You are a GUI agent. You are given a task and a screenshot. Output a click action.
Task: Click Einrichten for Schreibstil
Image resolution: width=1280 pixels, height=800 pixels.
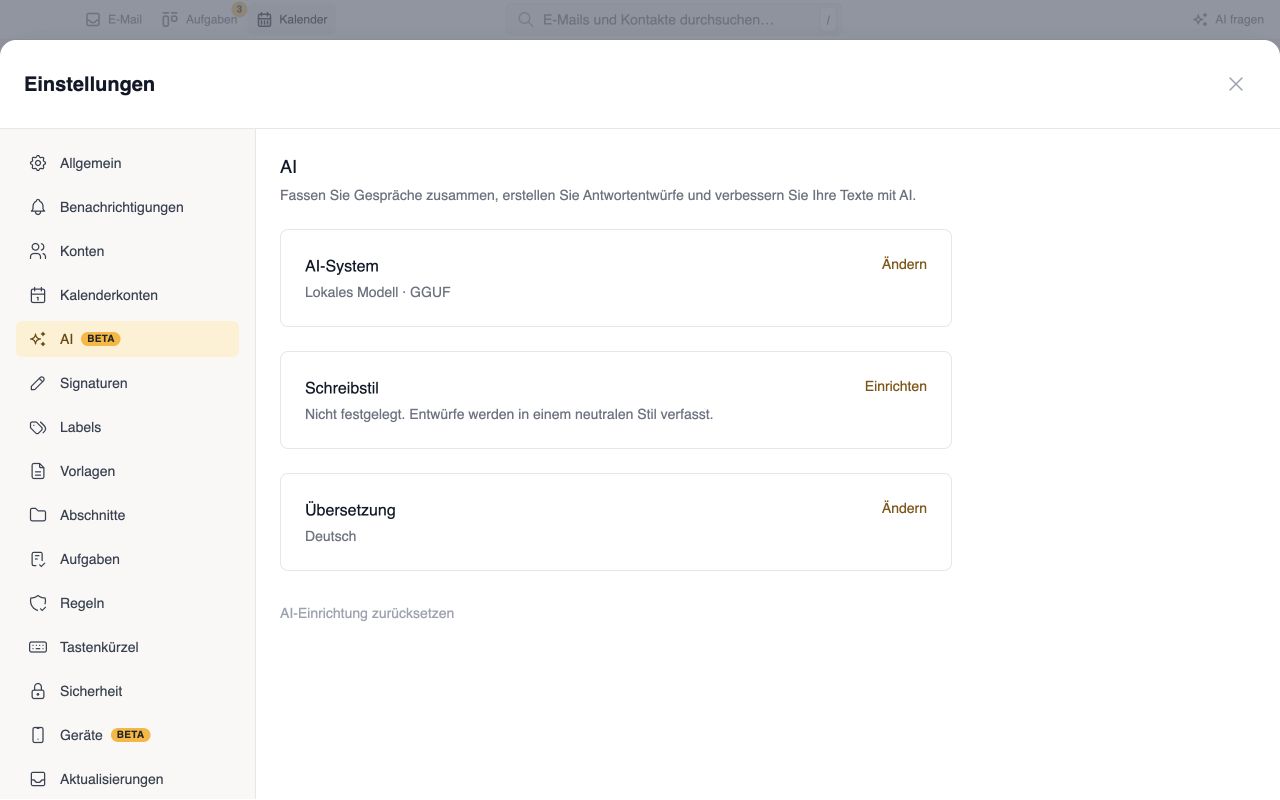[x=896, y=386]
